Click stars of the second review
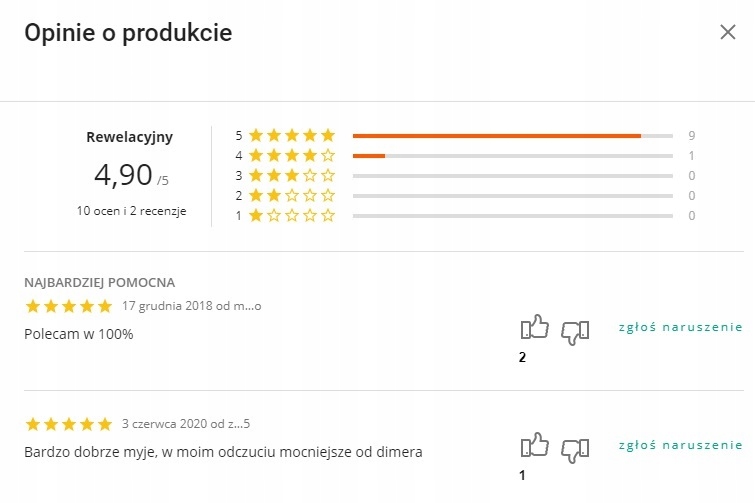Screen dimensions: 755x503 68,424
